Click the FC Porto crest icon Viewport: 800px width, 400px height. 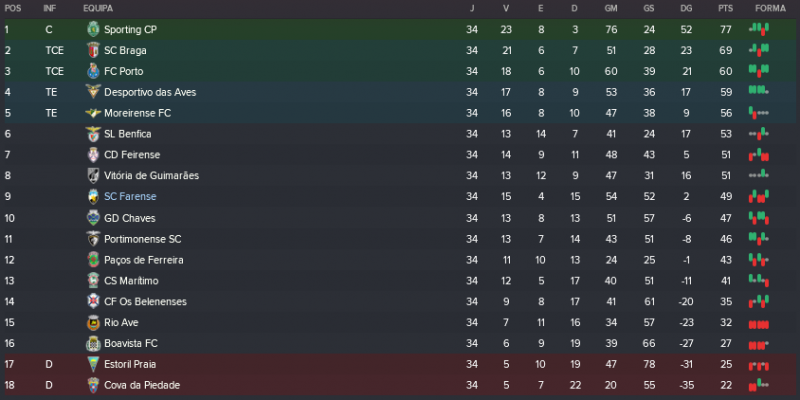coord(93,71)
